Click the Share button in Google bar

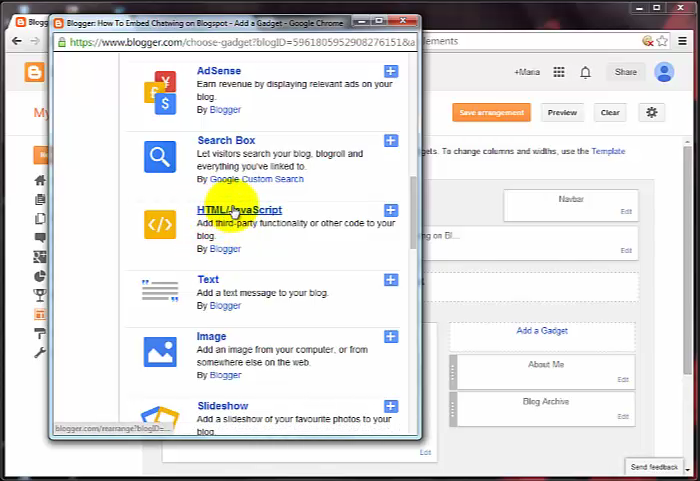coord(625,72)
